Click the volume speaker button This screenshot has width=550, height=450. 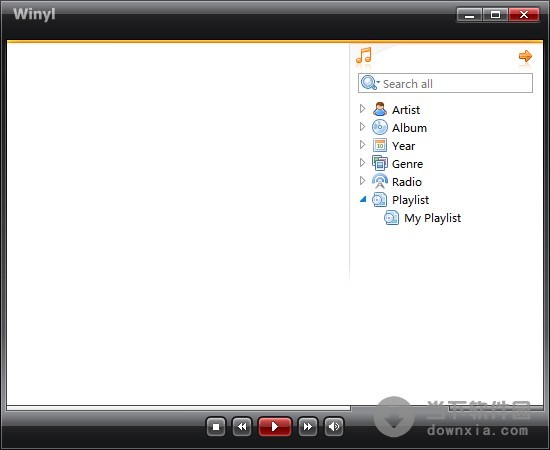click(334, 427)
